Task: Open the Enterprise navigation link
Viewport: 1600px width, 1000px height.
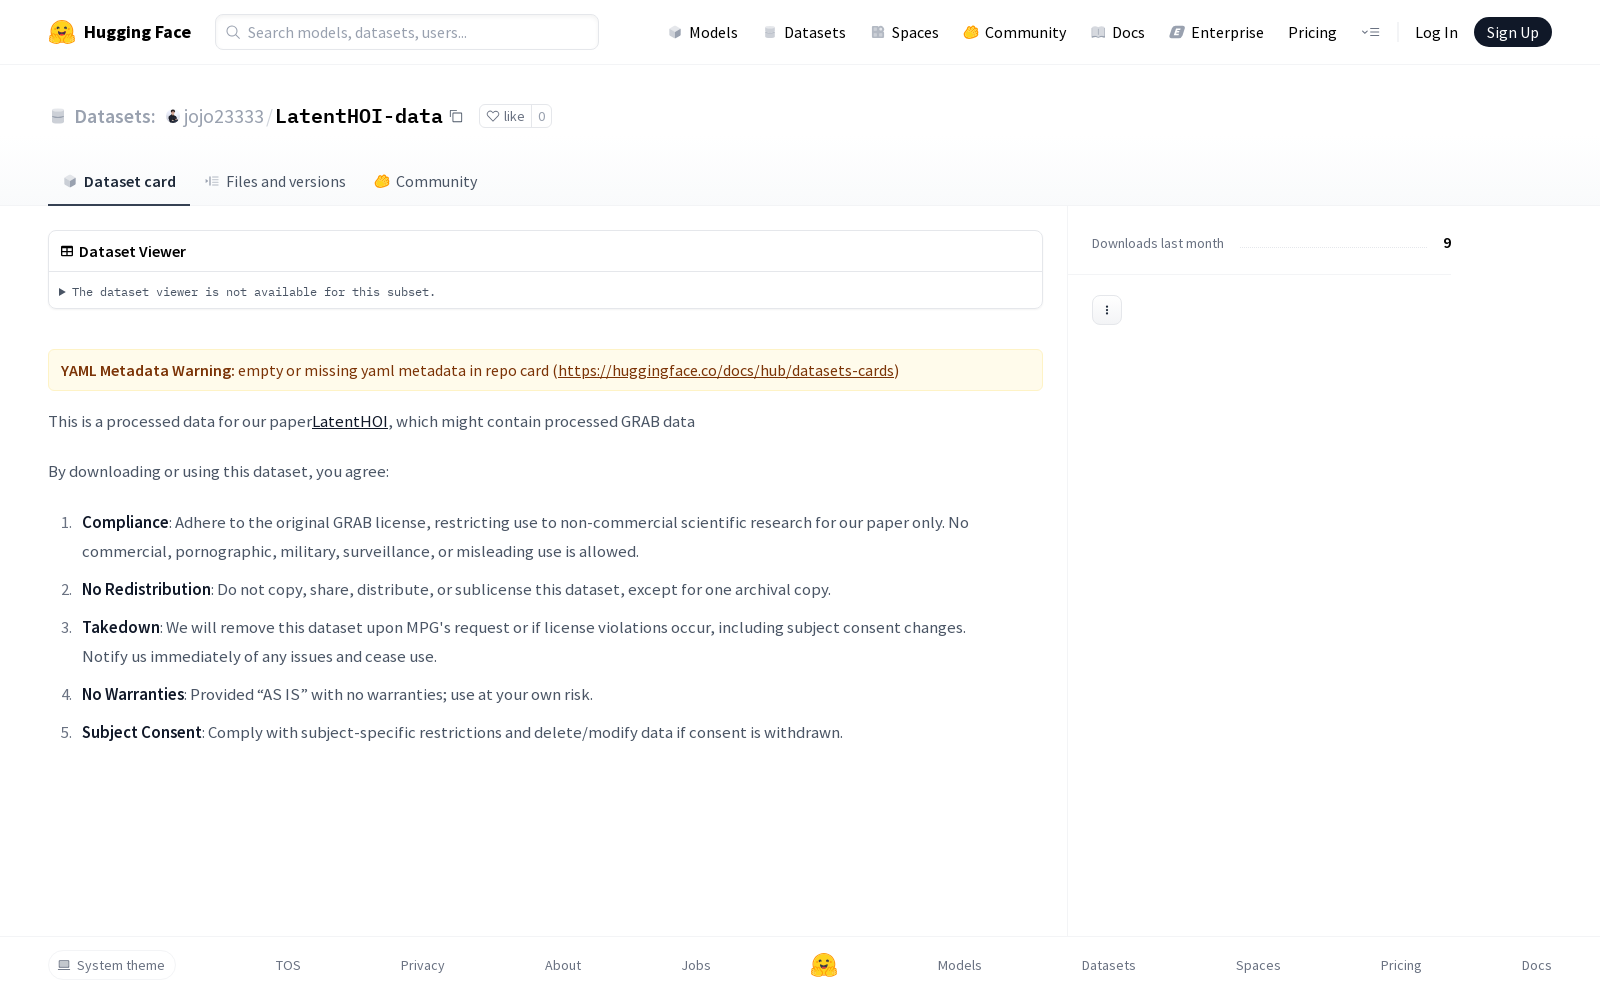Action: pyautogui.click(x=1217, y=32)
